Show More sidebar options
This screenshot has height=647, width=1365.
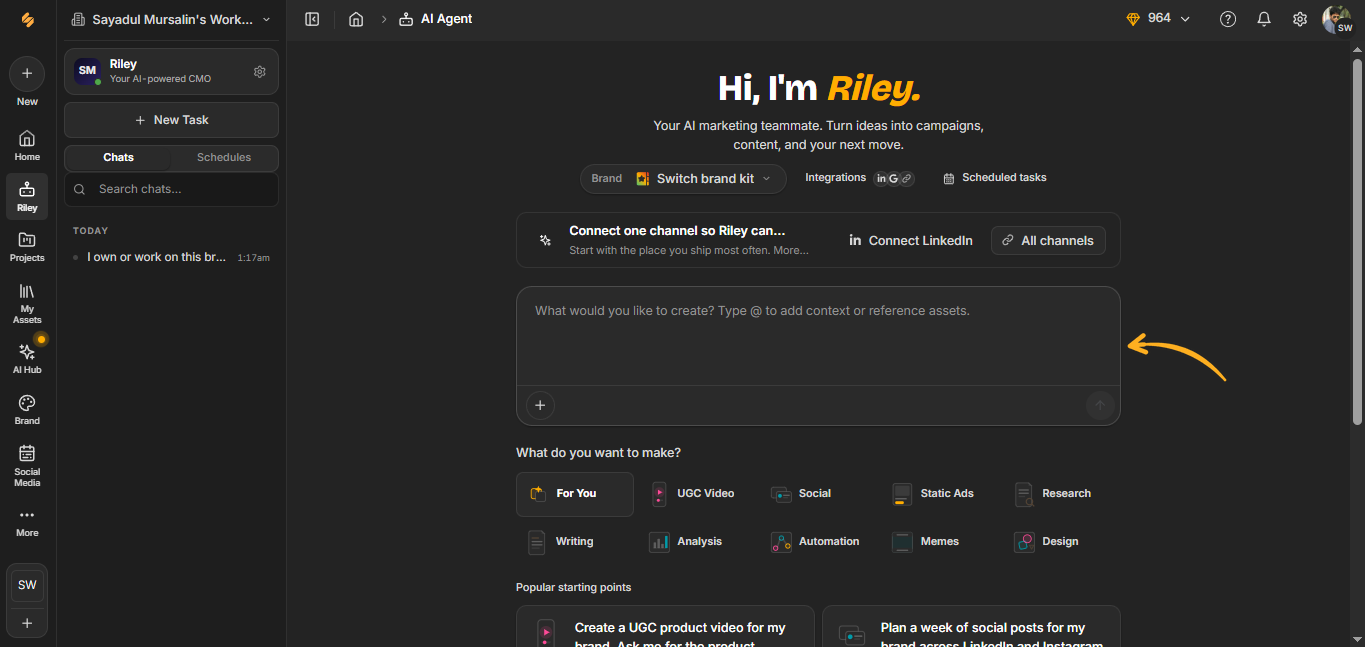click(27, 522)
